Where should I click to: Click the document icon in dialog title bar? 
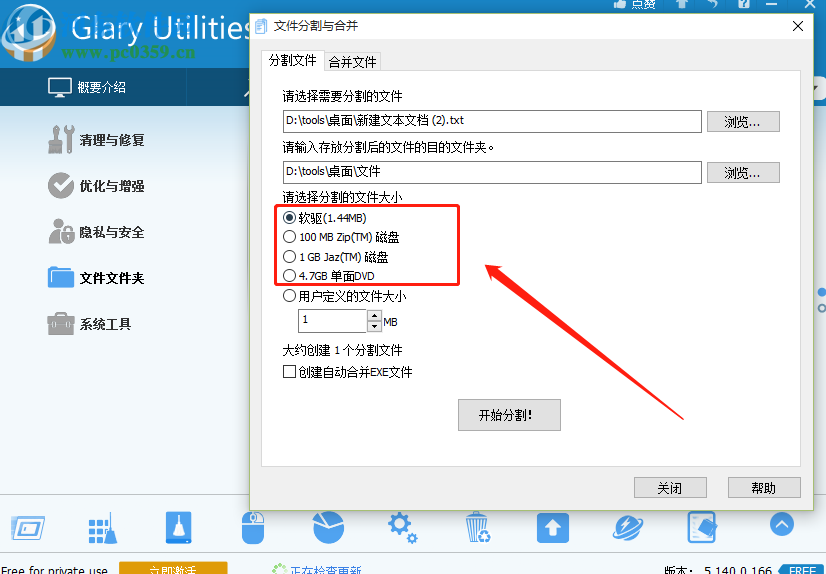point(261,26)
